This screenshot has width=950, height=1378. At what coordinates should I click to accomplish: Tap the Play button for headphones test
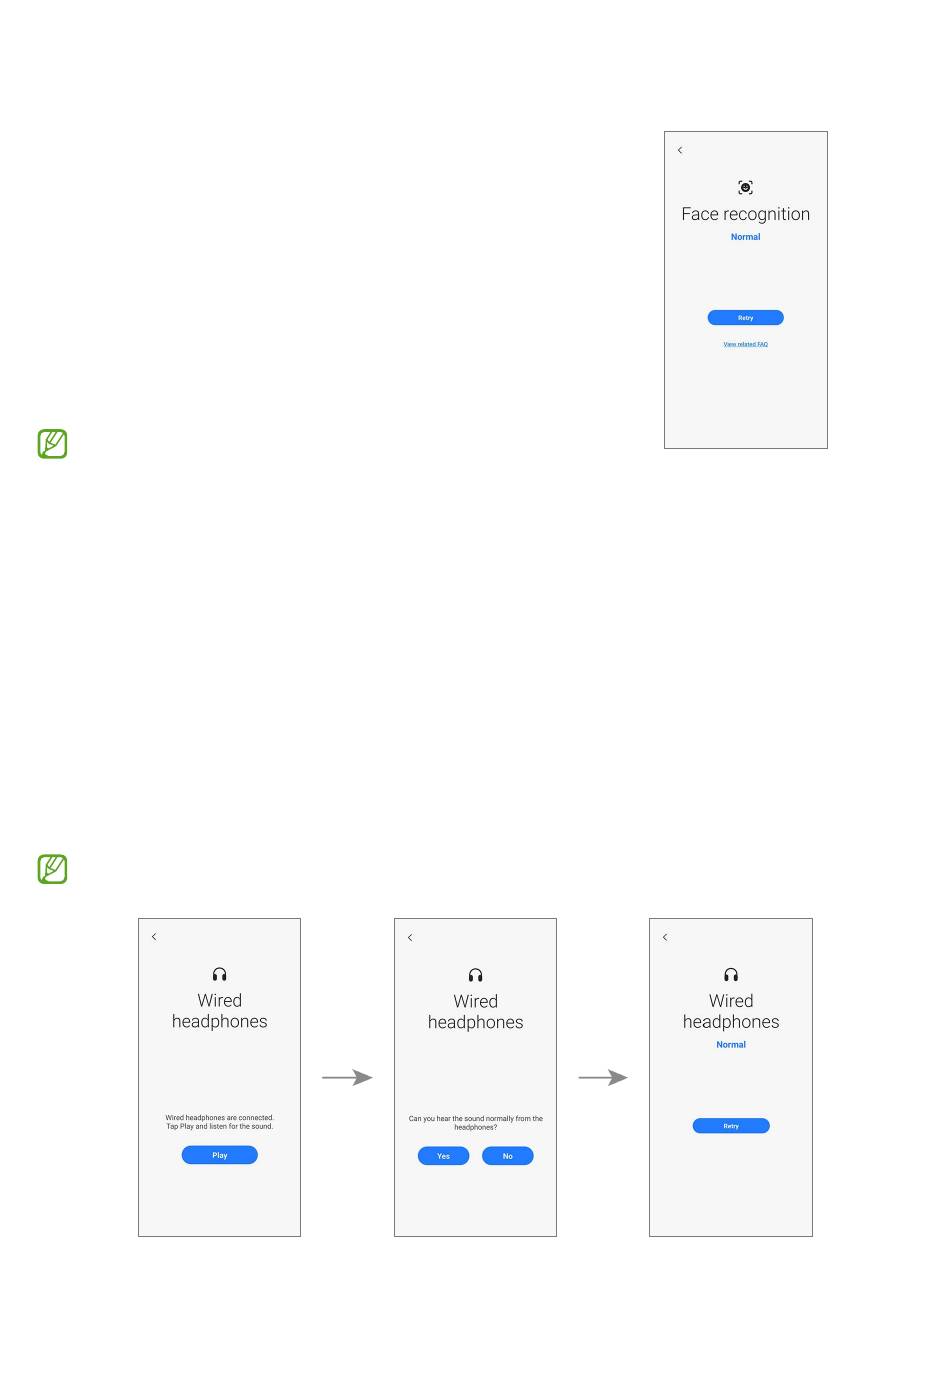pyautogui.click(x=219, y=1155)
